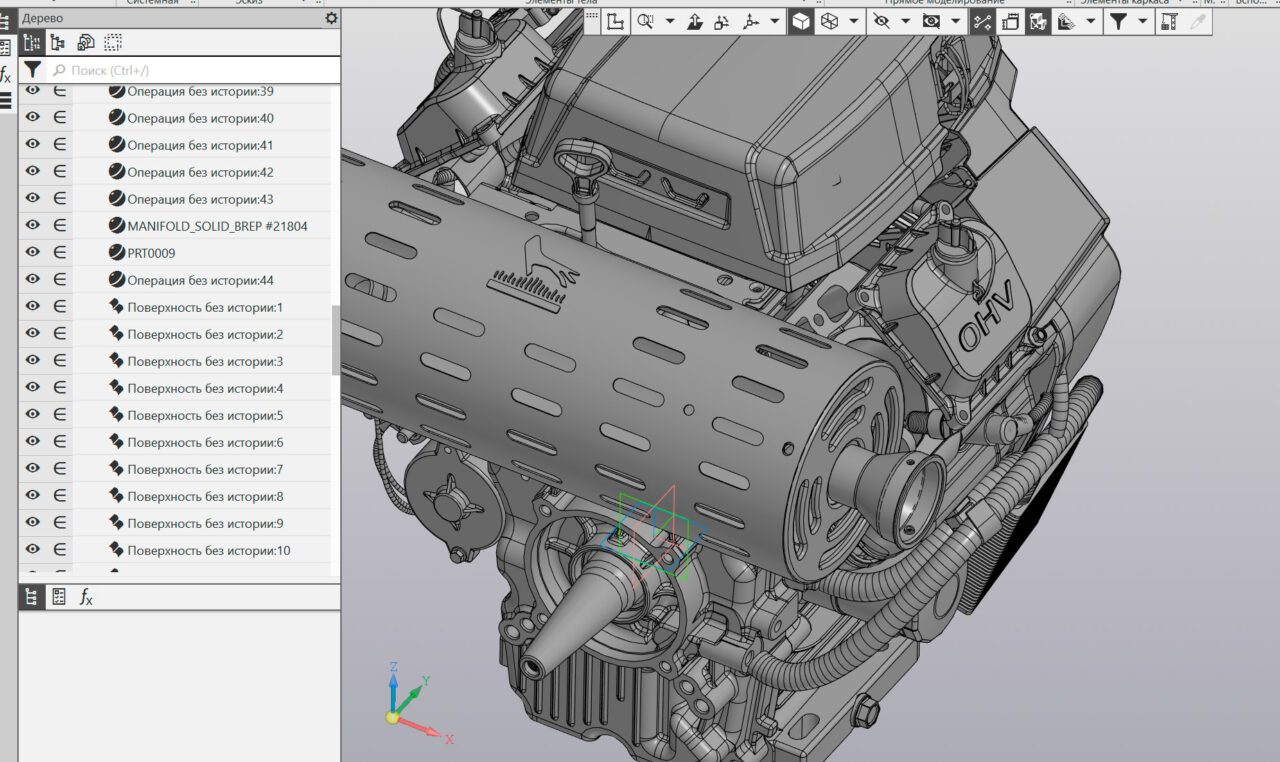Open the tree filter funnel icon
Screen dimensions: 1280x762
coord(33,70)
